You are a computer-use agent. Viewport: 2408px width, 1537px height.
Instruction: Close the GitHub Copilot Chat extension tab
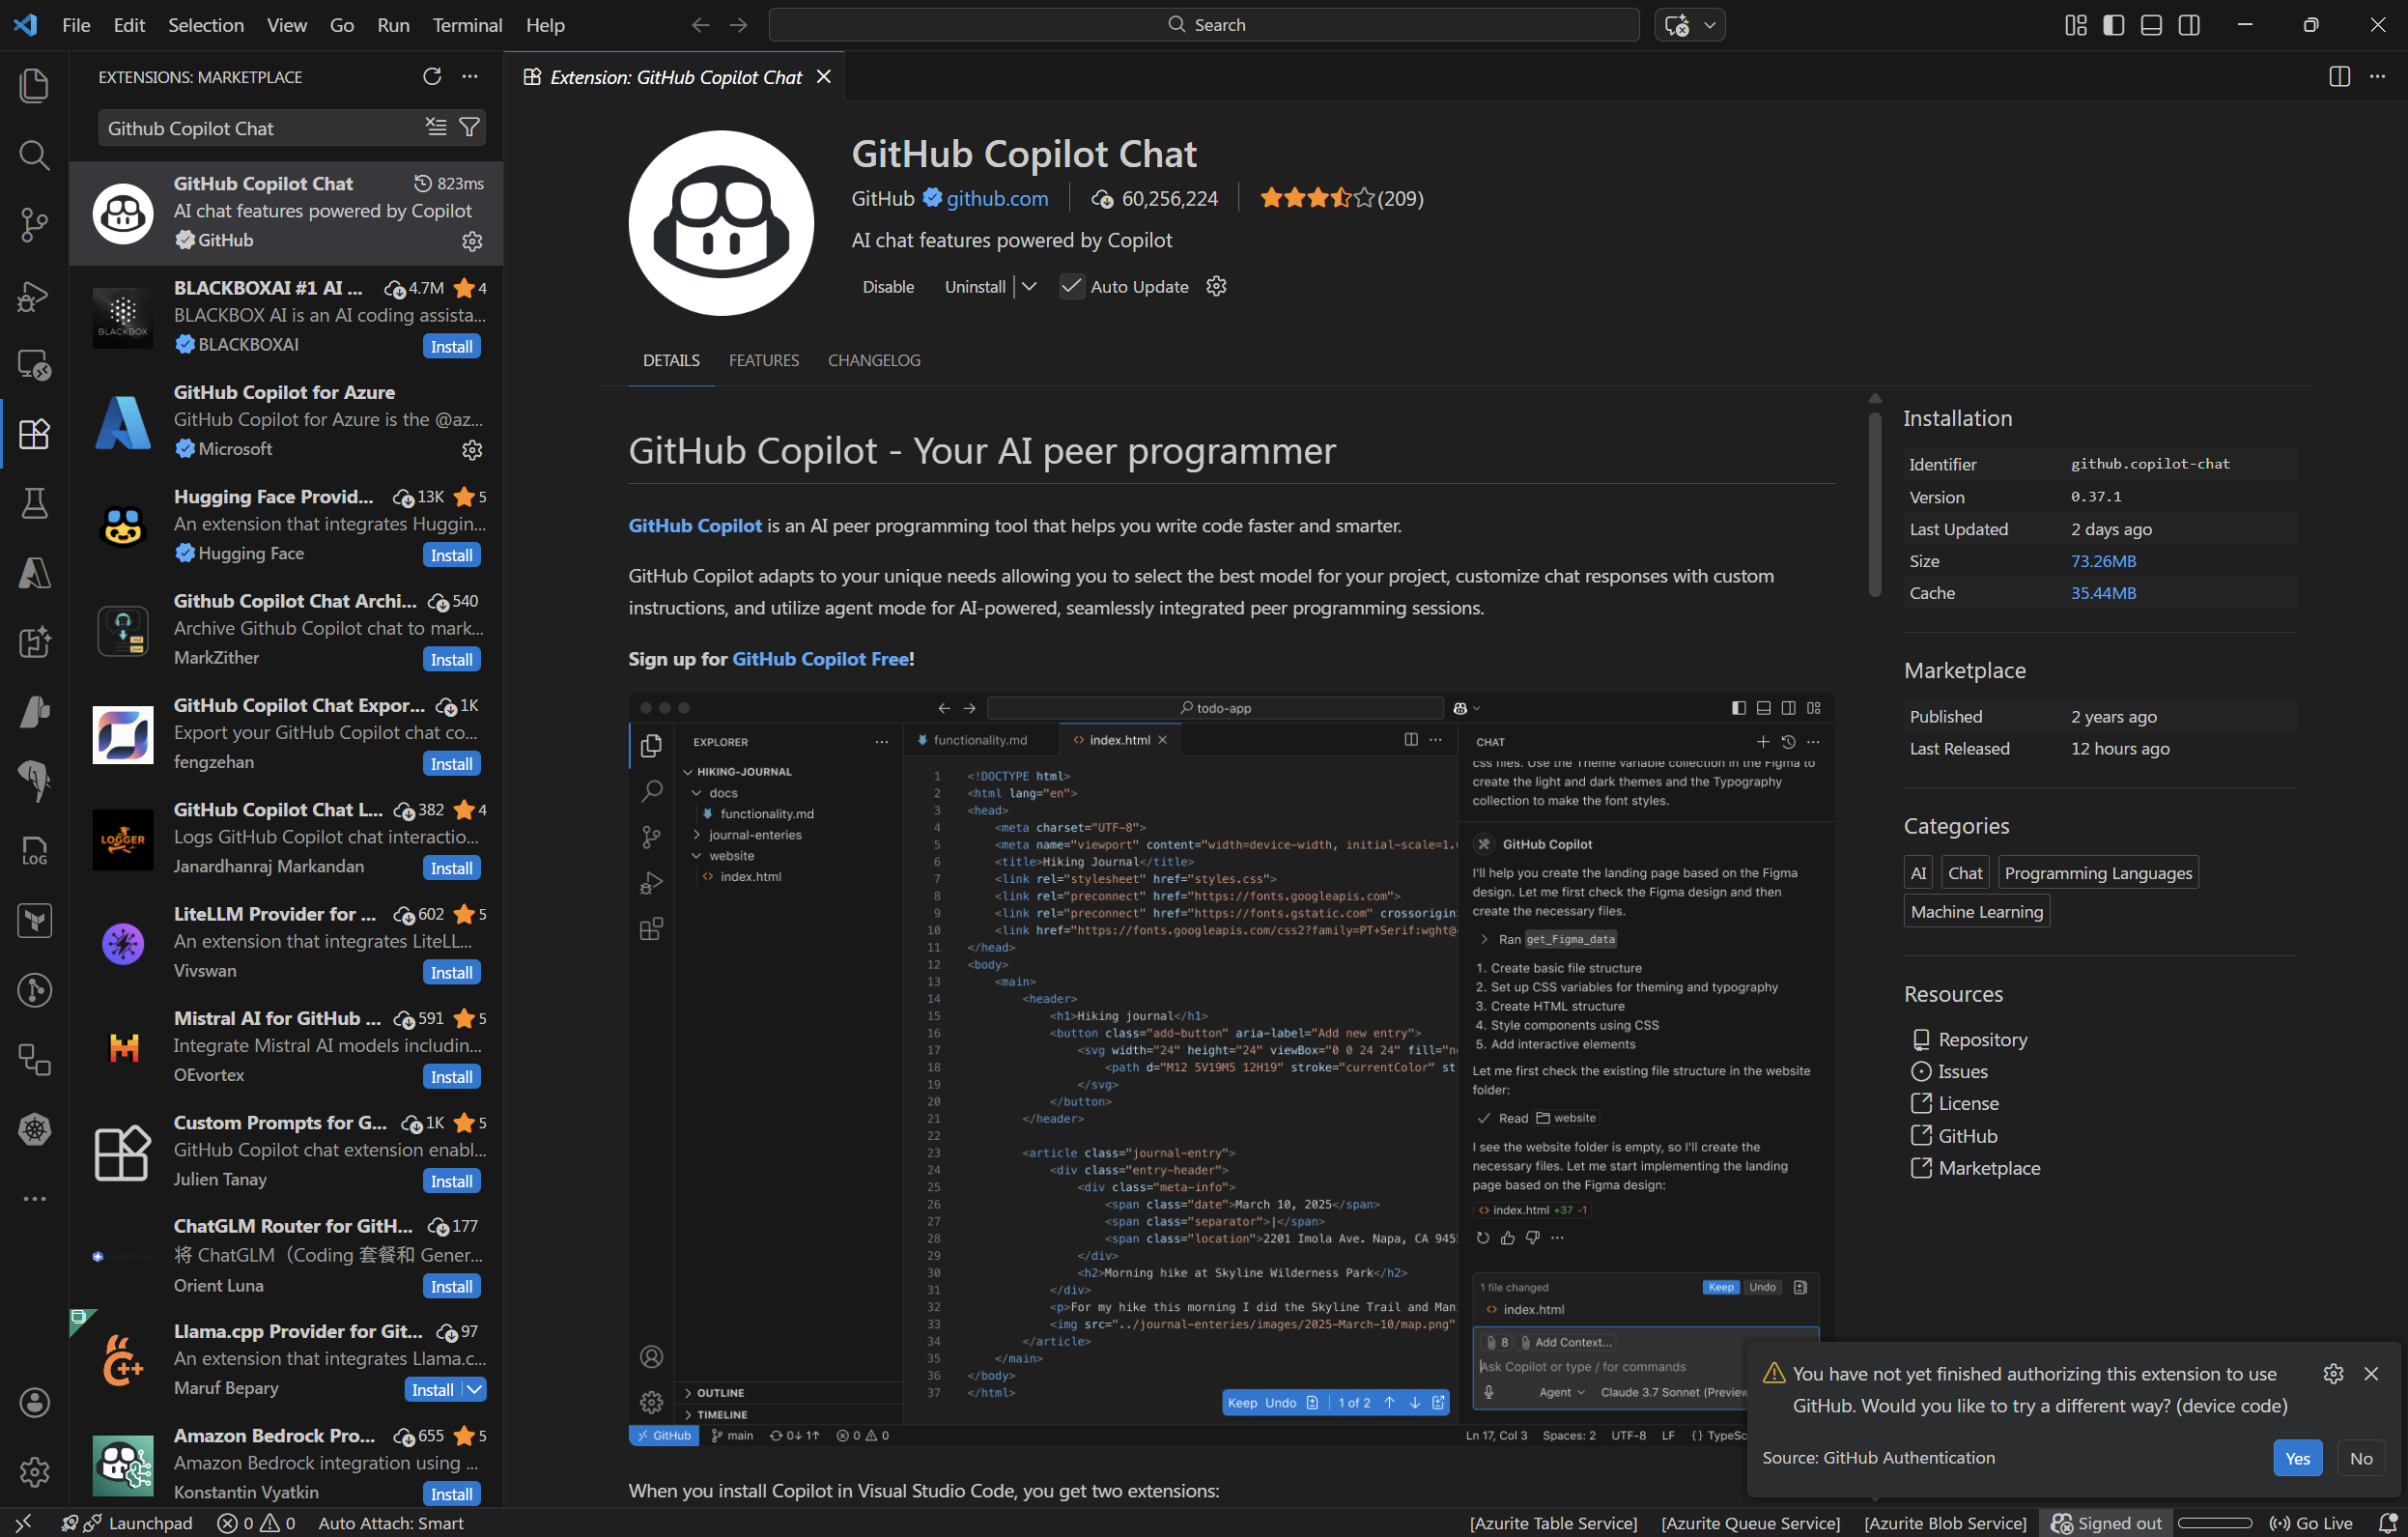(823, 77)
